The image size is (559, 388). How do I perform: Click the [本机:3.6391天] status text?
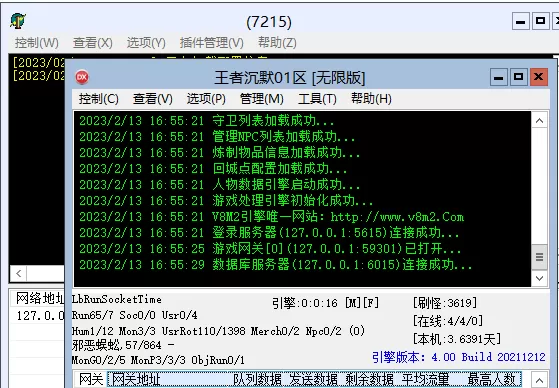[x=457, y=339]
